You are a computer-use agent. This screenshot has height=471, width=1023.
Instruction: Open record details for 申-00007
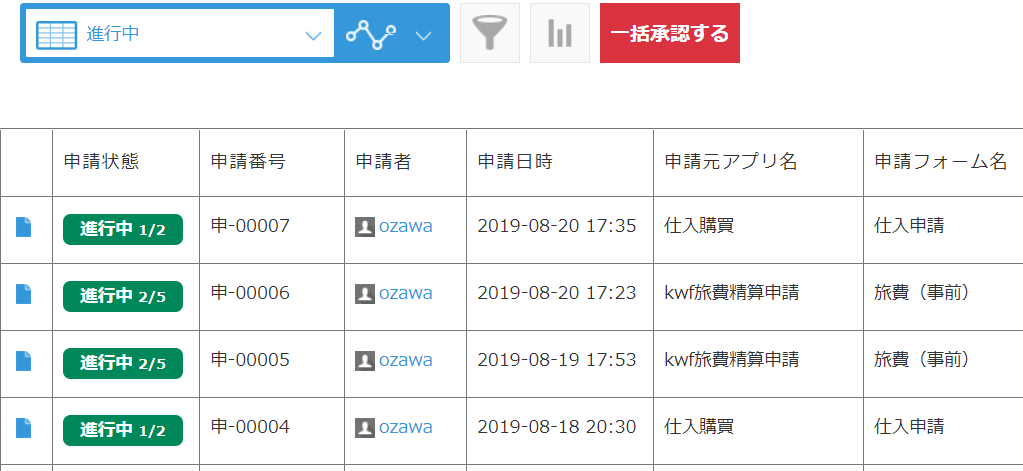coord(23,227)
